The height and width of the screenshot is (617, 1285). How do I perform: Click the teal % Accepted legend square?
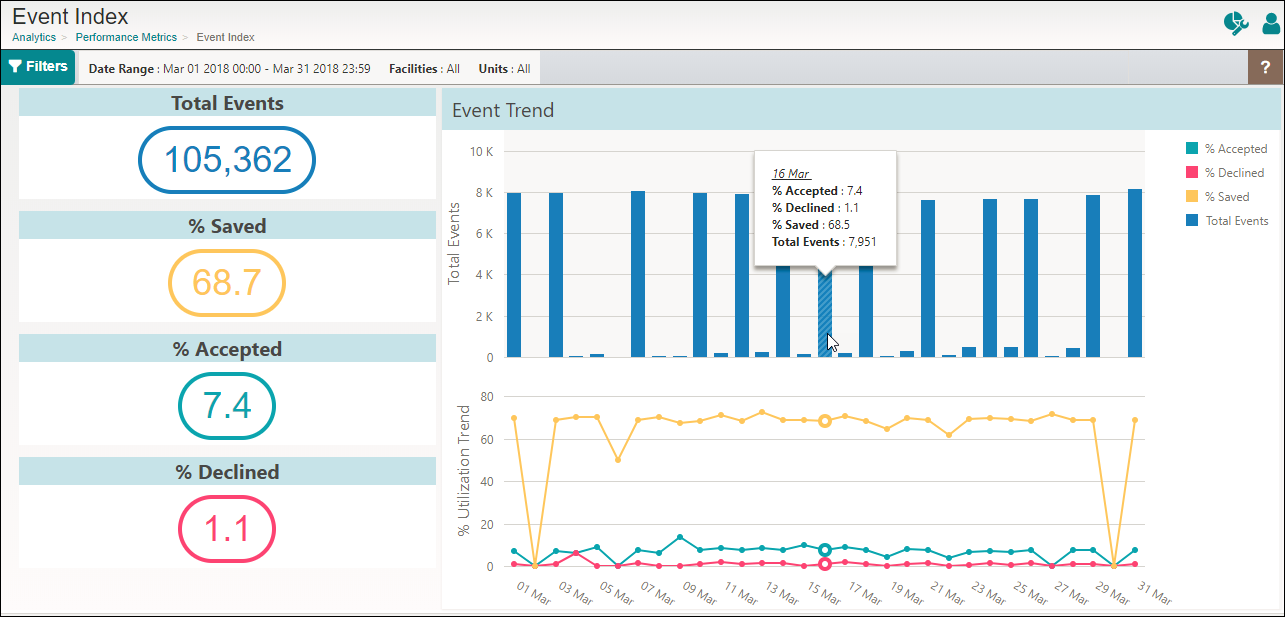1191,149
